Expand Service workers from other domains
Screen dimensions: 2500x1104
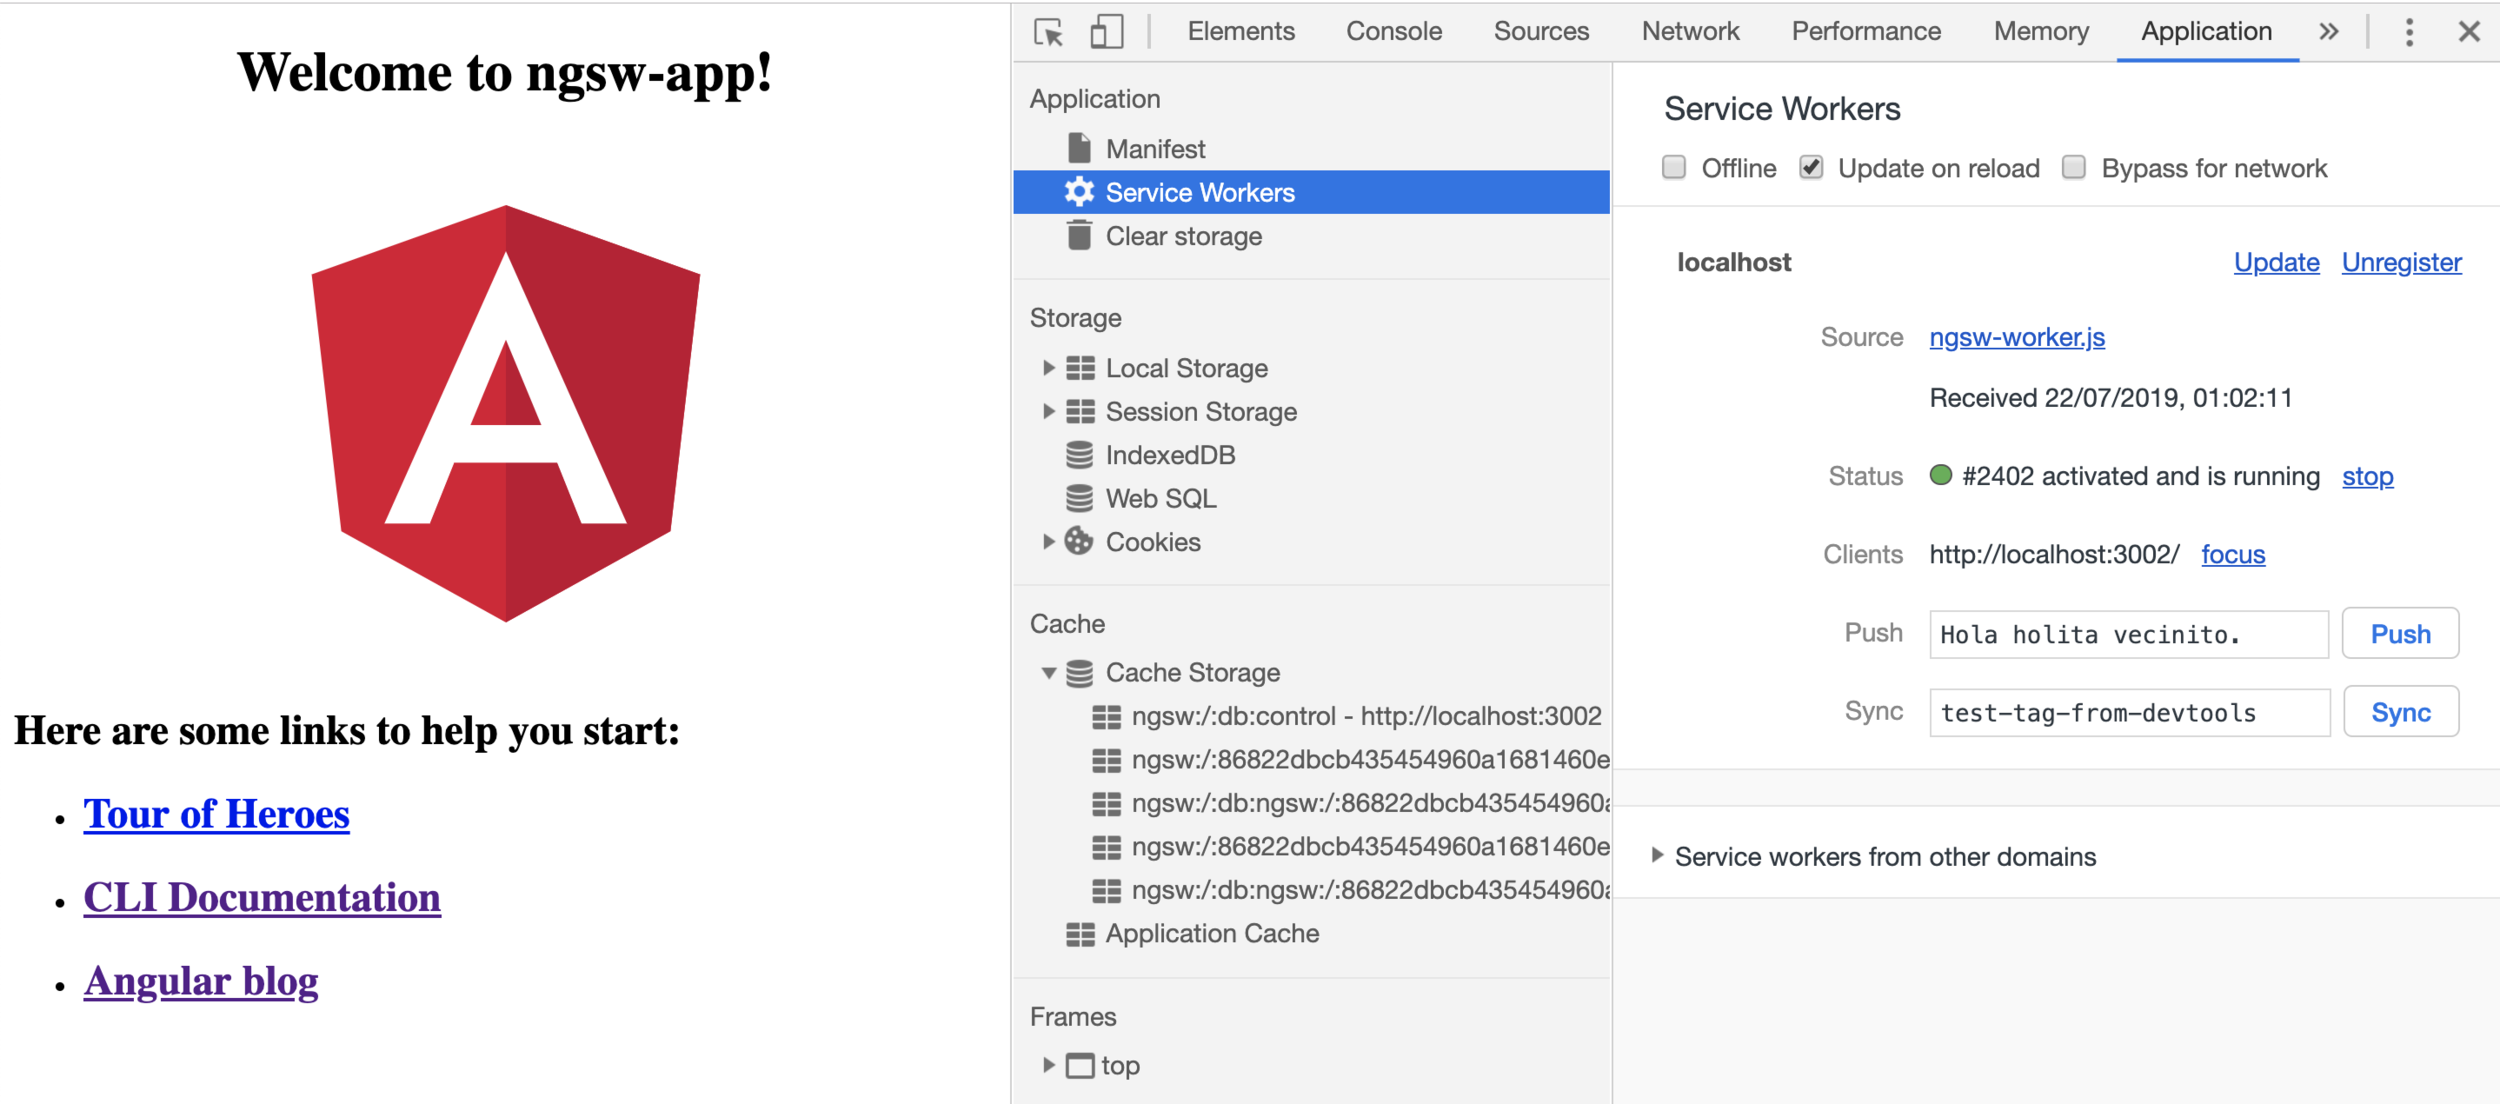[1657, 856]
